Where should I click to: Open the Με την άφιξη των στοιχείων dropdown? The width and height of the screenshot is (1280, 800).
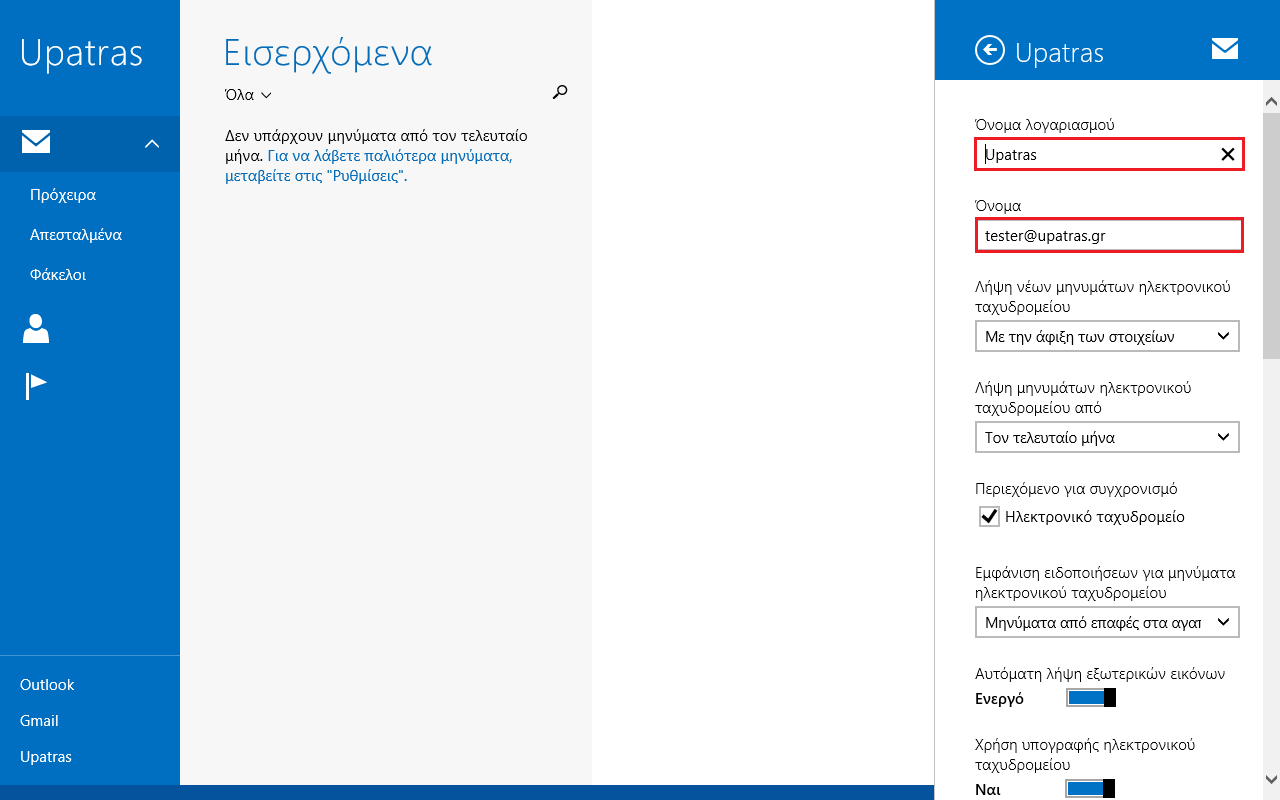tap(1107, 337)
